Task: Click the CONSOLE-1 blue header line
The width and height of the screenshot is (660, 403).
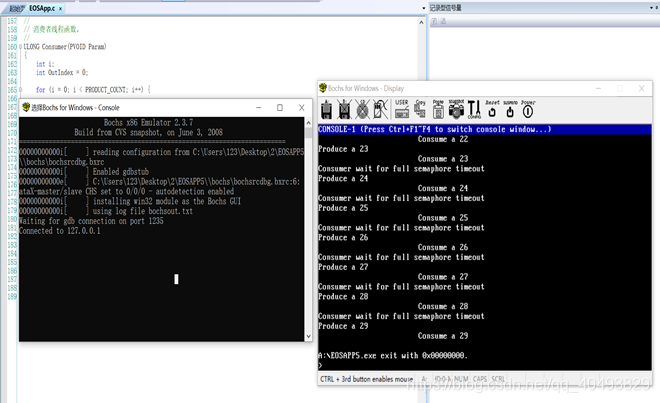Action: click(x=484, y=129)
